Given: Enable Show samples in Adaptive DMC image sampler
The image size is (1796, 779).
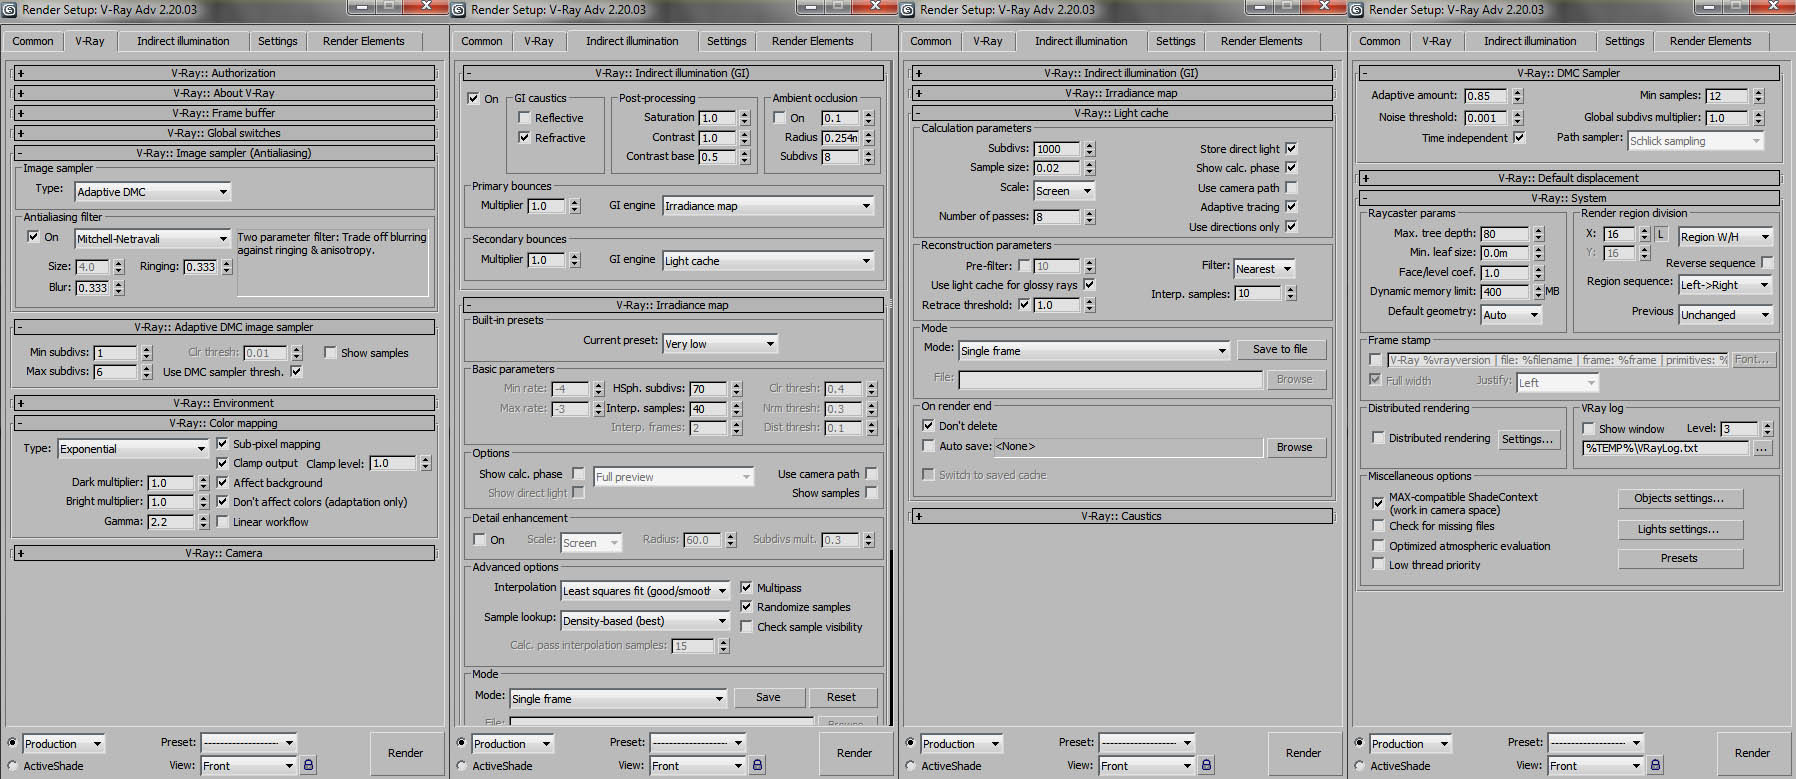Looking at the screenshot, I should 330,353.
